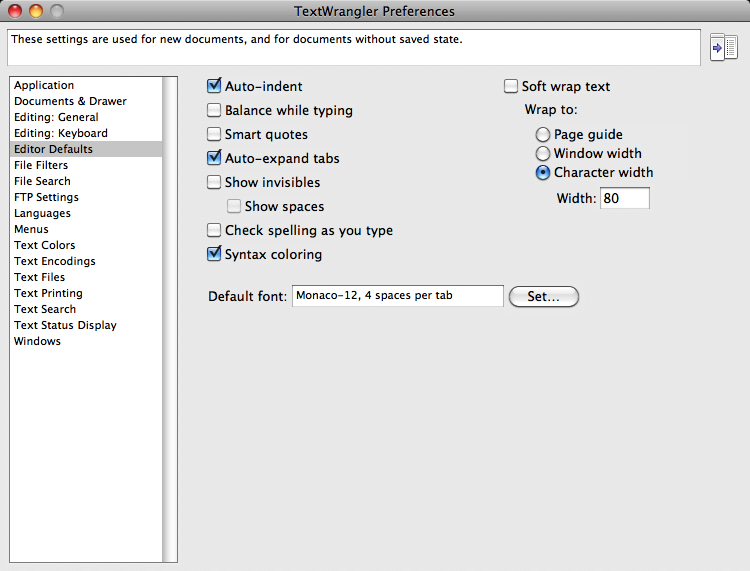The width and height of the screenshot is (750, 571).
Task: Open the Languages preferences section
Action: coord(42,214)
